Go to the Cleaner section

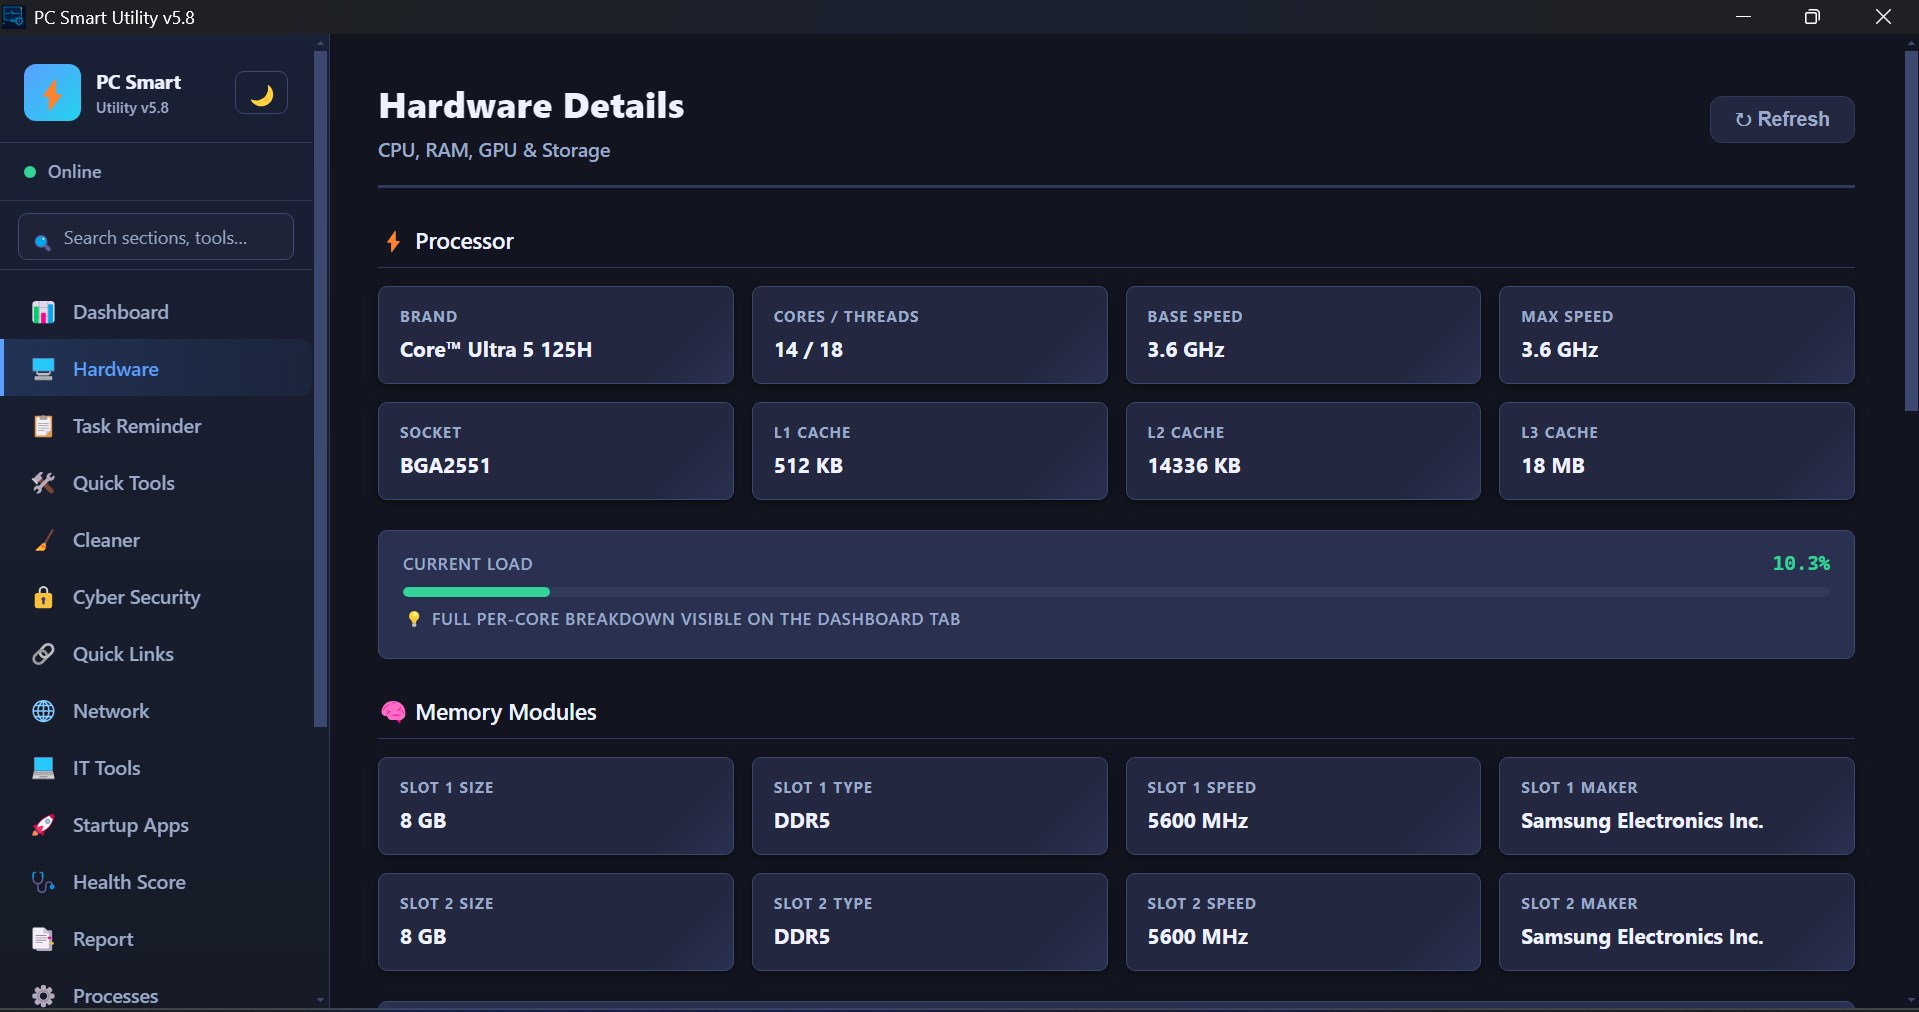[156, 541]
